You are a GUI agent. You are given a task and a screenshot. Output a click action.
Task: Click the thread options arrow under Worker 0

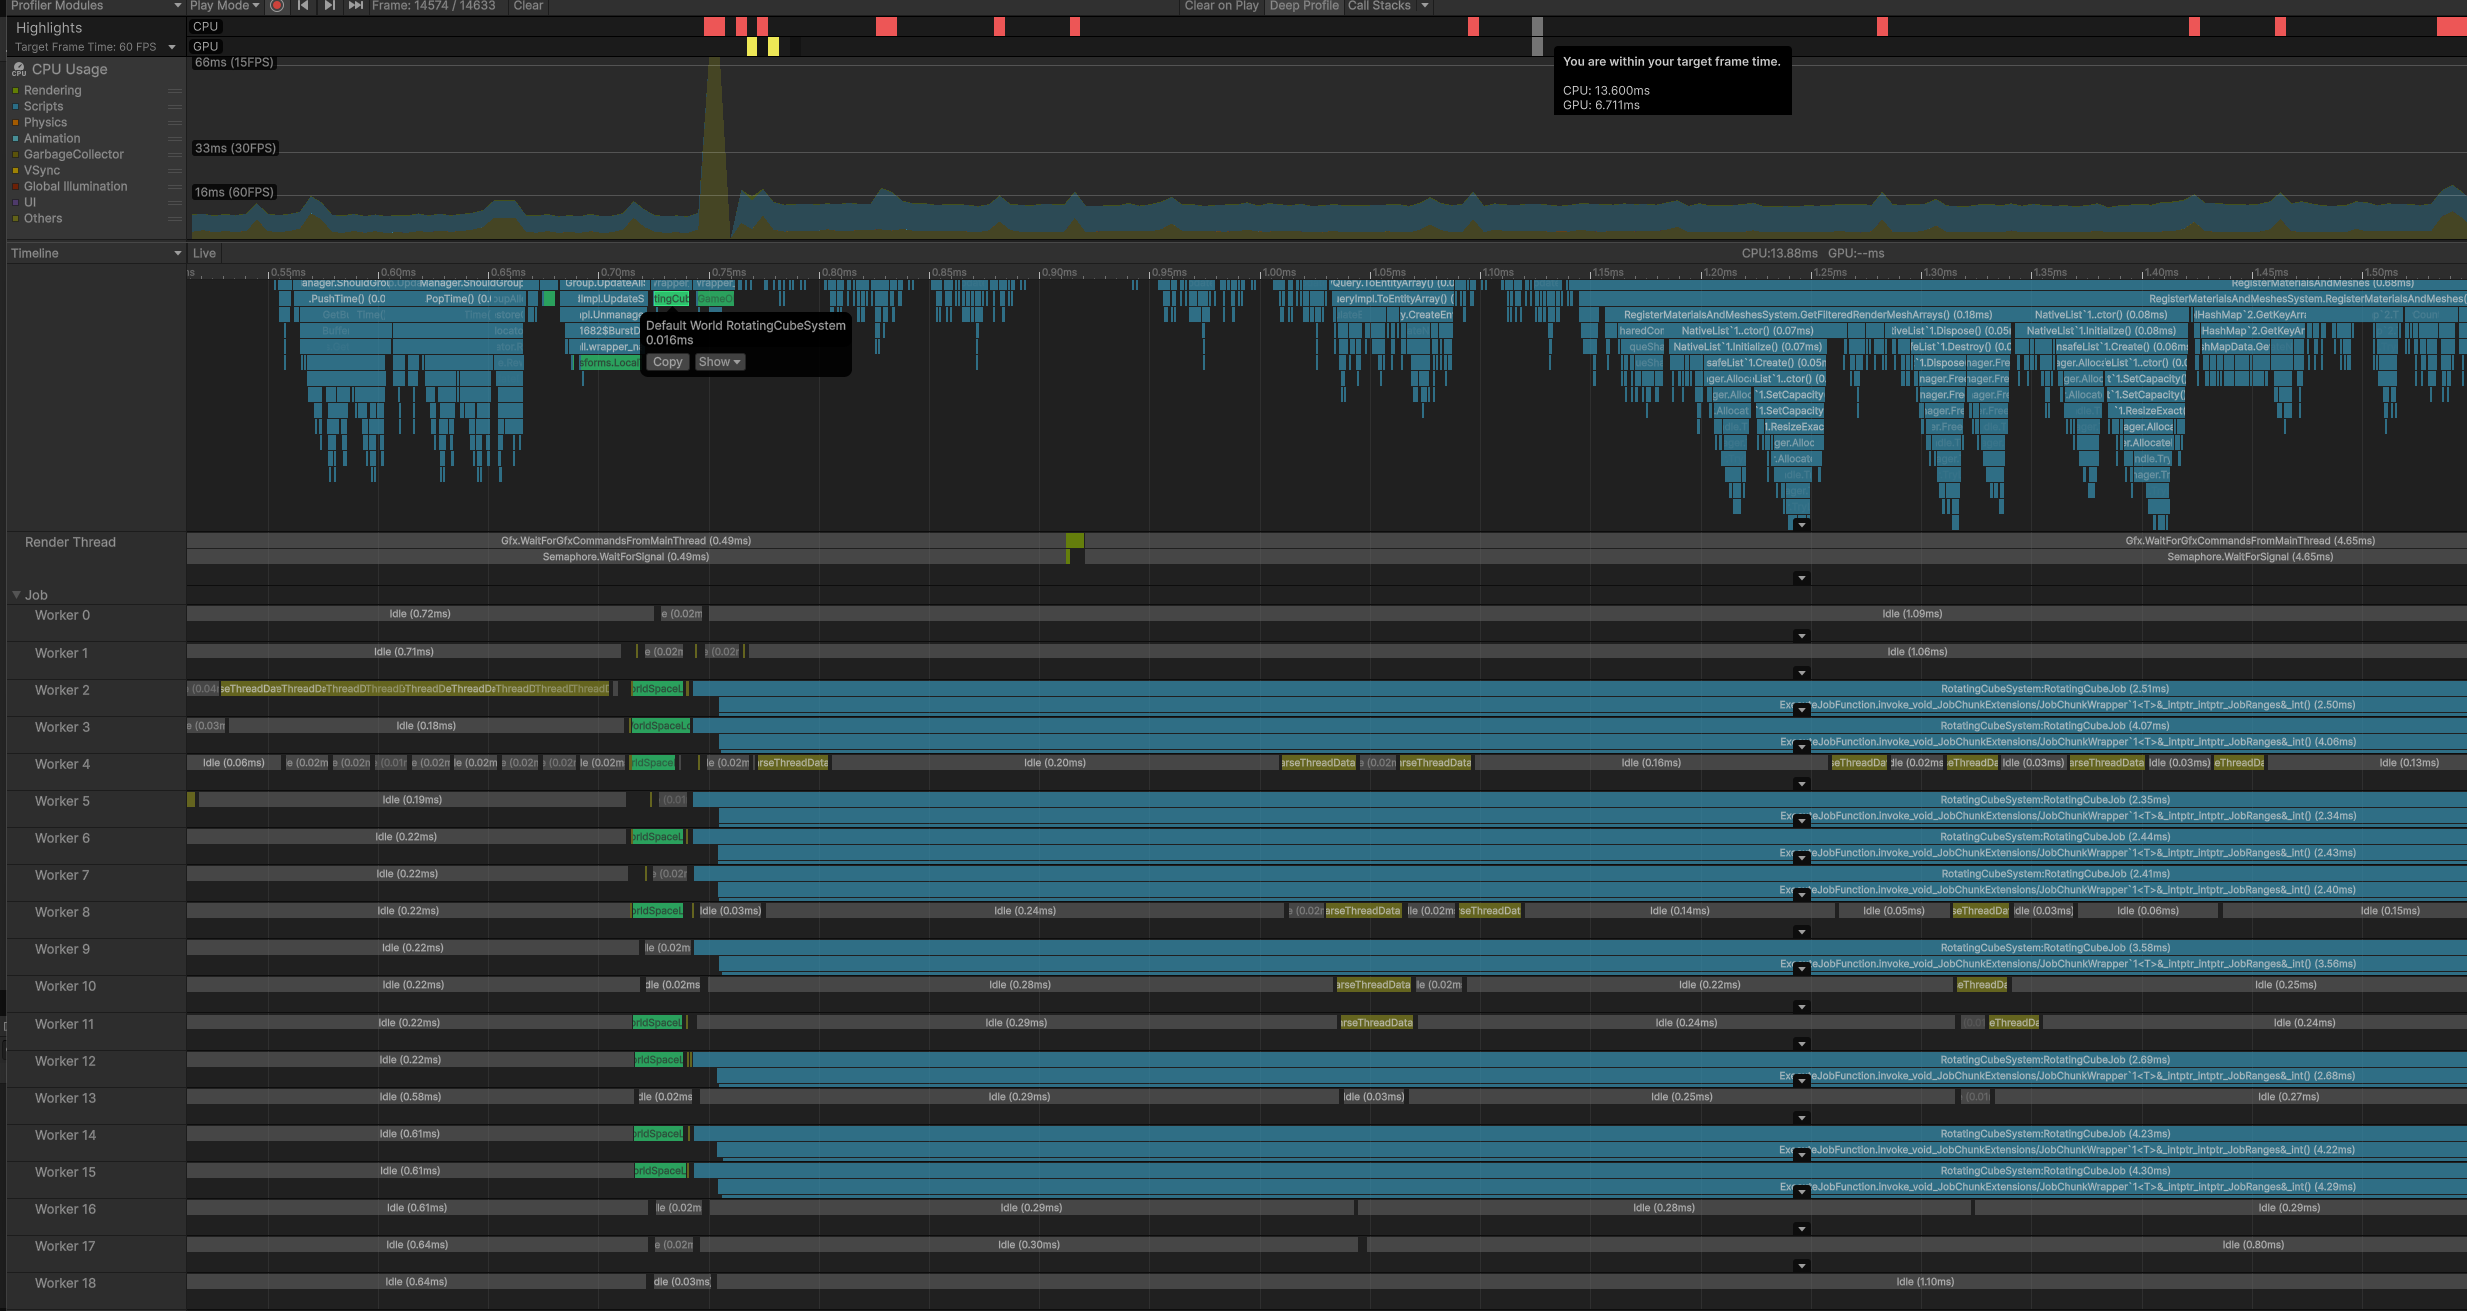(x=1801, y=636)
